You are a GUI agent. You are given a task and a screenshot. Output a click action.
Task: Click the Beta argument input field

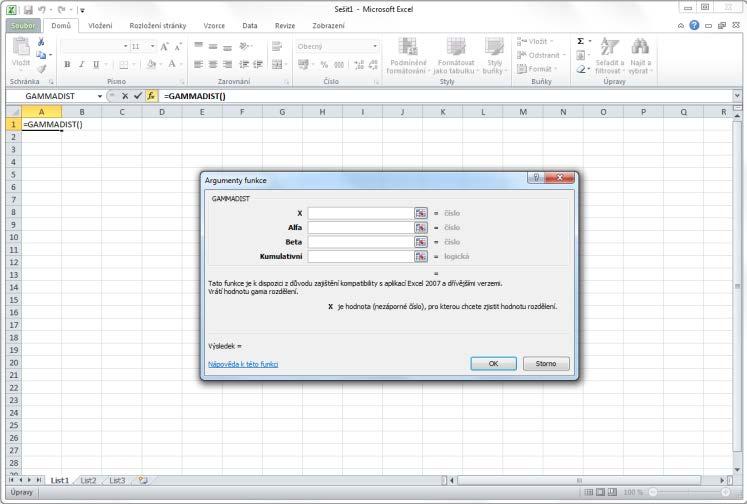click(361, 242)
